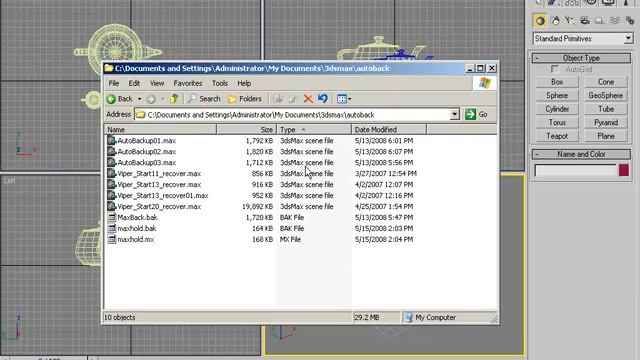This screenshot has height=360, width=640.
Task: Select the Viper_Start13_recover.max file name
Action: coord(159,184)
